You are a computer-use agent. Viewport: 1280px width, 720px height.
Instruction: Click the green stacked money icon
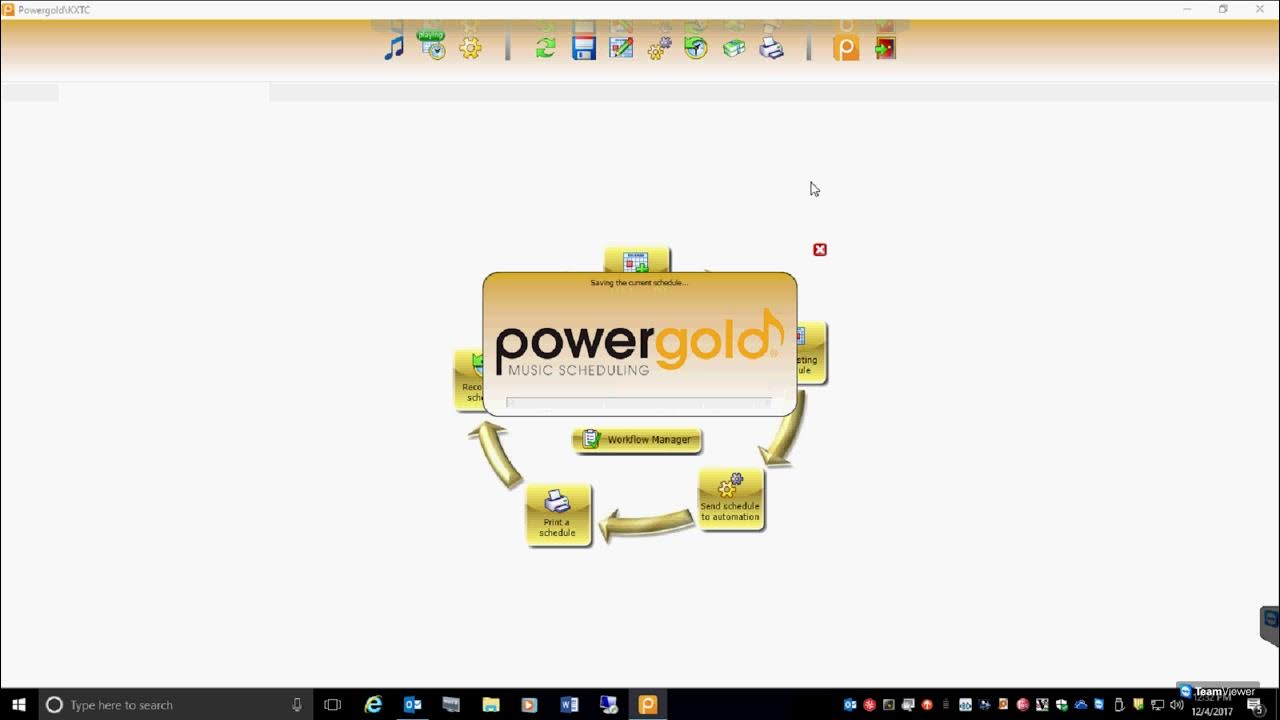(x=734, y=47)
